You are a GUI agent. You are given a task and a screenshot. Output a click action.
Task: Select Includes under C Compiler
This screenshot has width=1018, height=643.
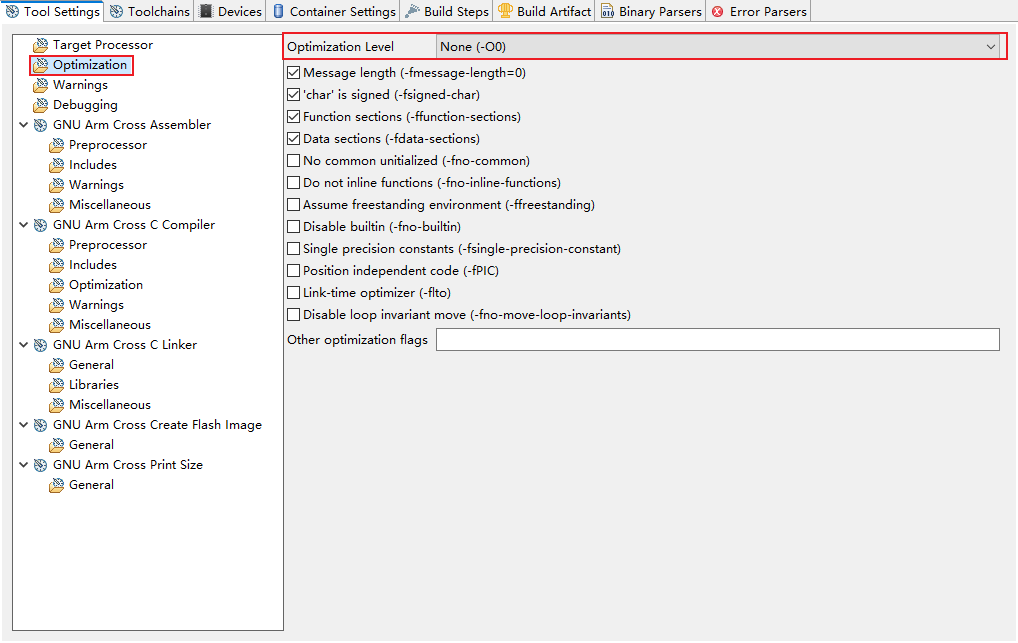coord(93,265)
